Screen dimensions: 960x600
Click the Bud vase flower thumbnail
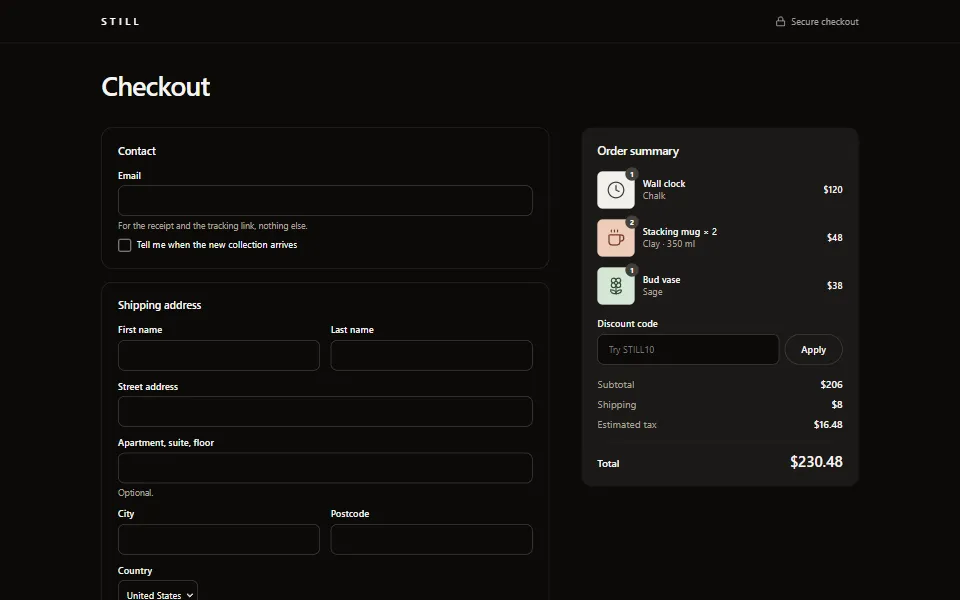616,286
